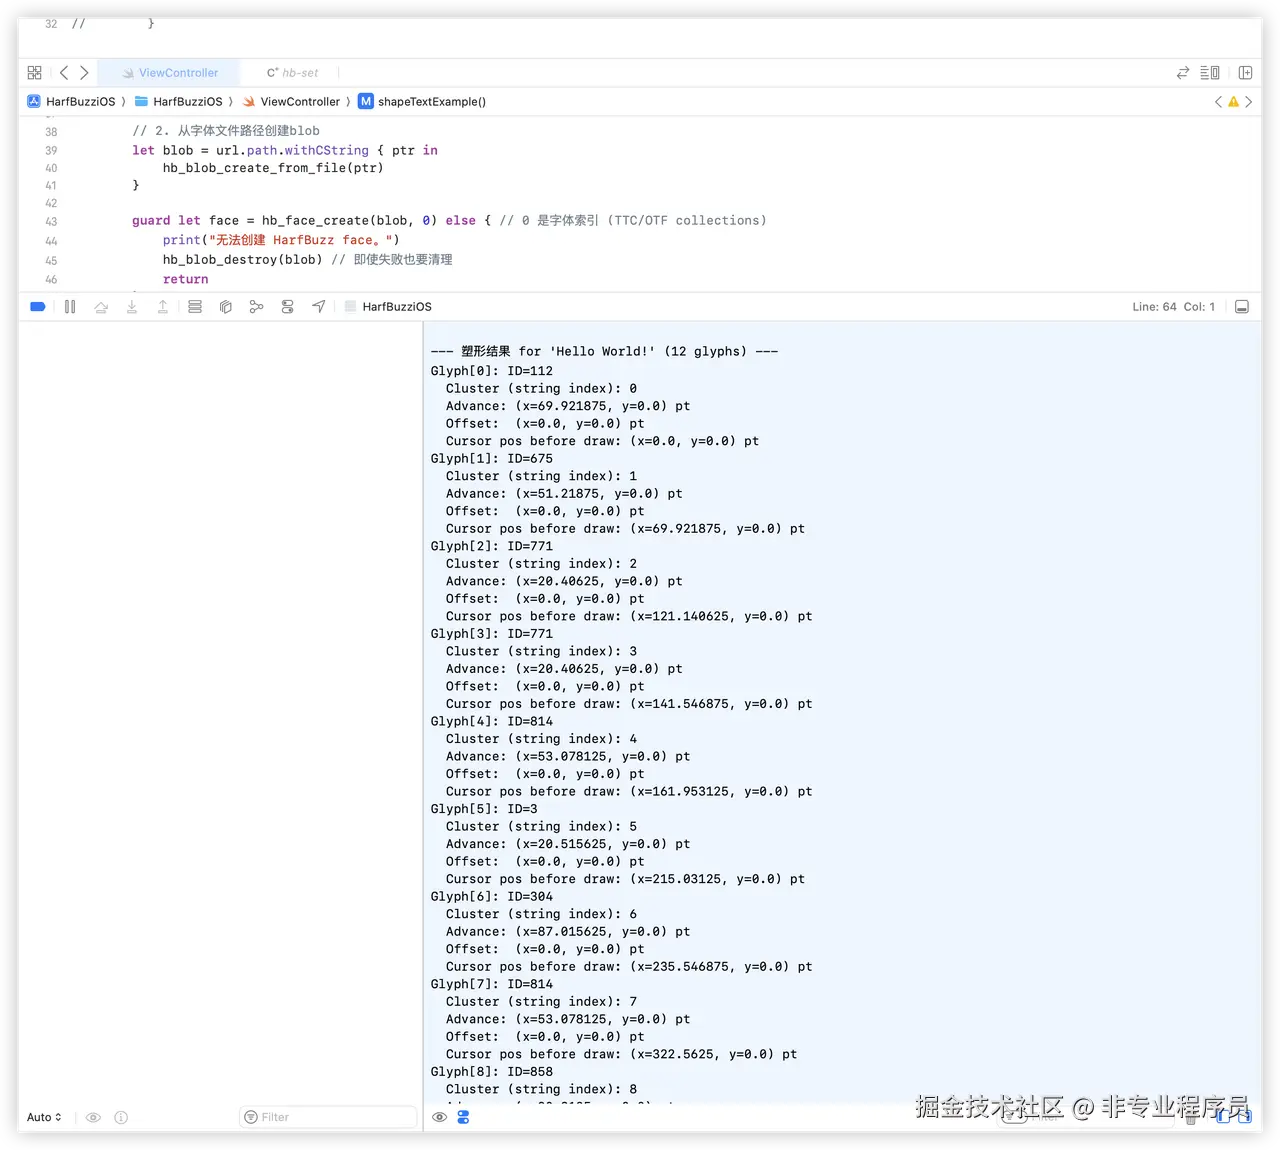Open ViewController file in jump bar
Viewport: 1280px width, 1150px height.
[291, 102]
